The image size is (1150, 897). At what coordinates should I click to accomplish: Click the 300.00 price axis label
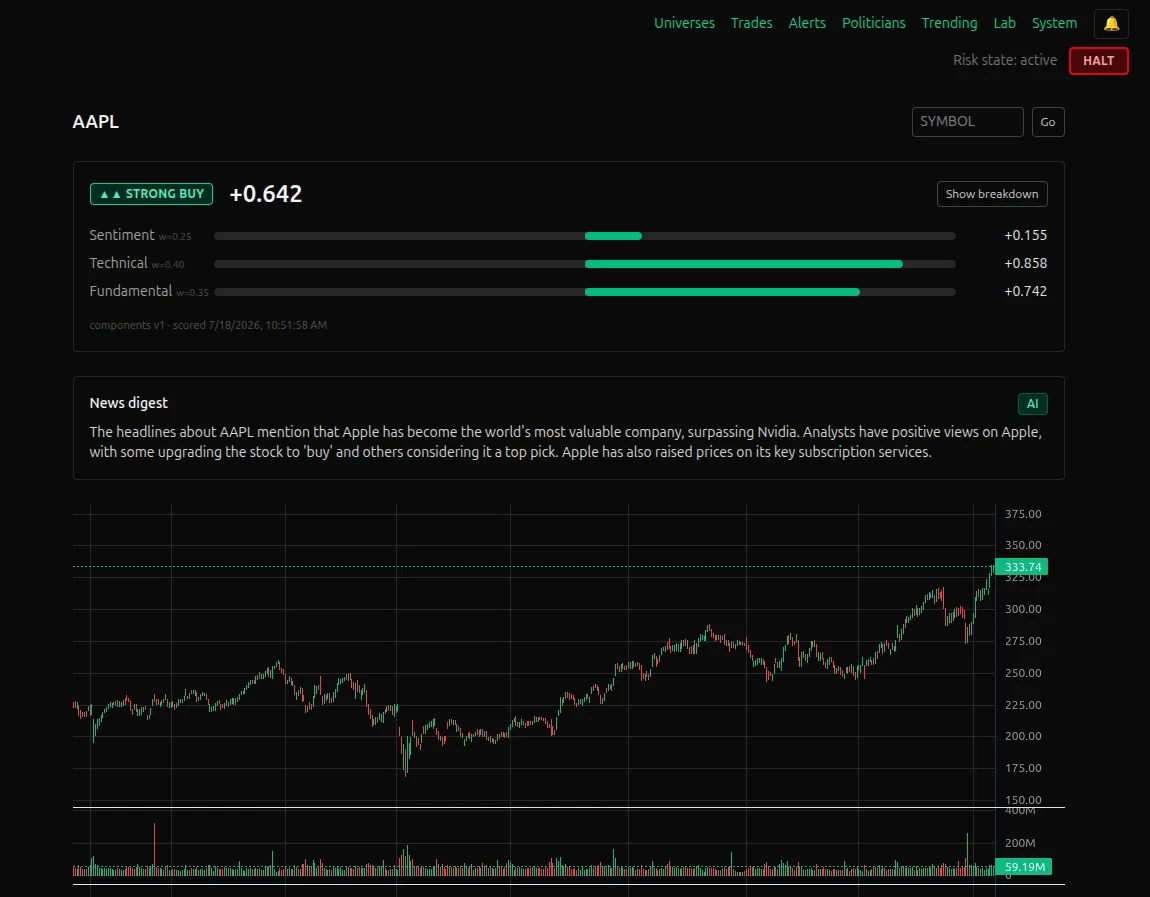[x=1023, y=609]
